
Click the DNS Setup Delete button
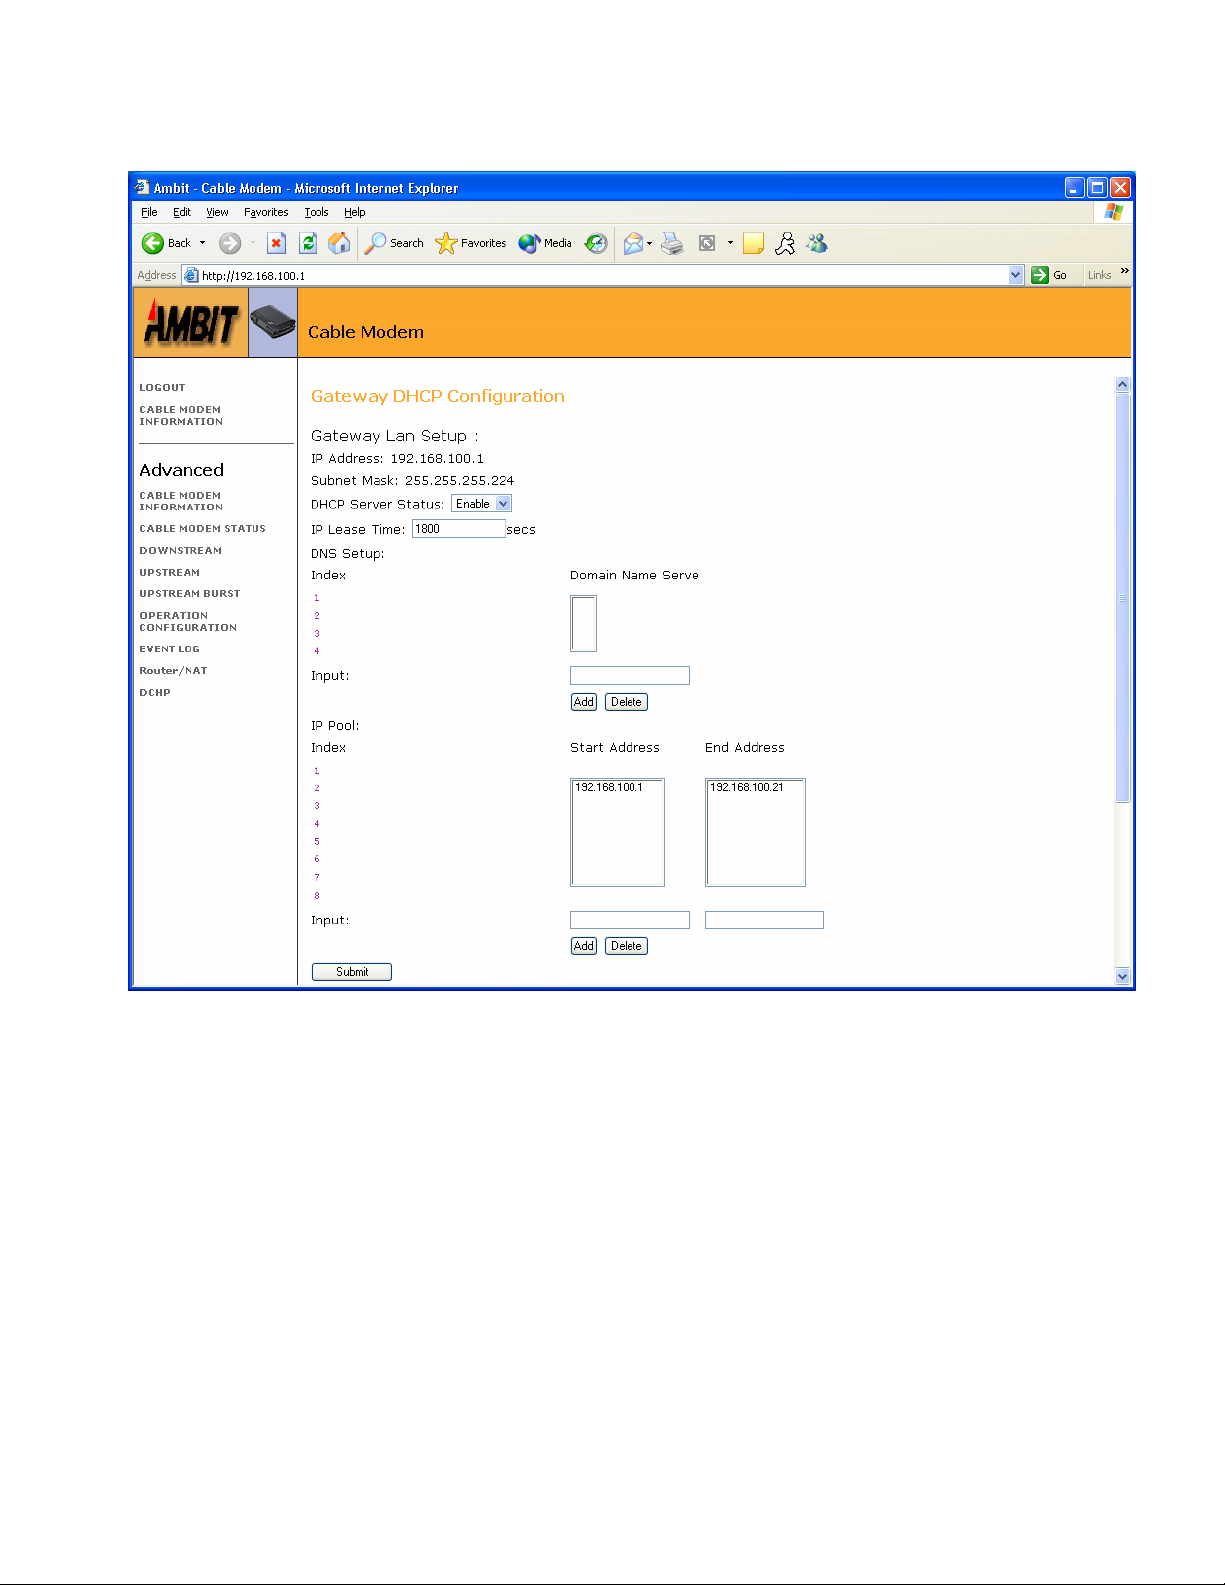[626, 702]
